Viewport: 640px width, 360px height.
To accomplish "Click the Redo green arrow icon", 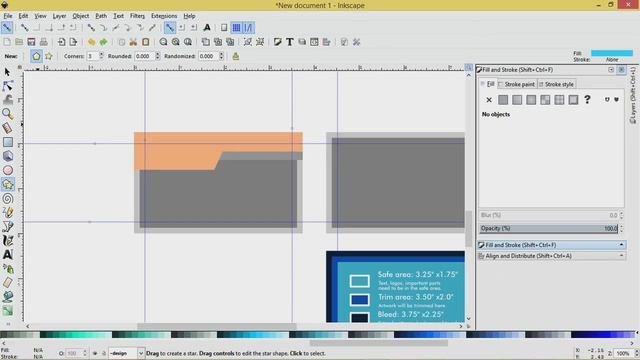I will coord(103,42).
